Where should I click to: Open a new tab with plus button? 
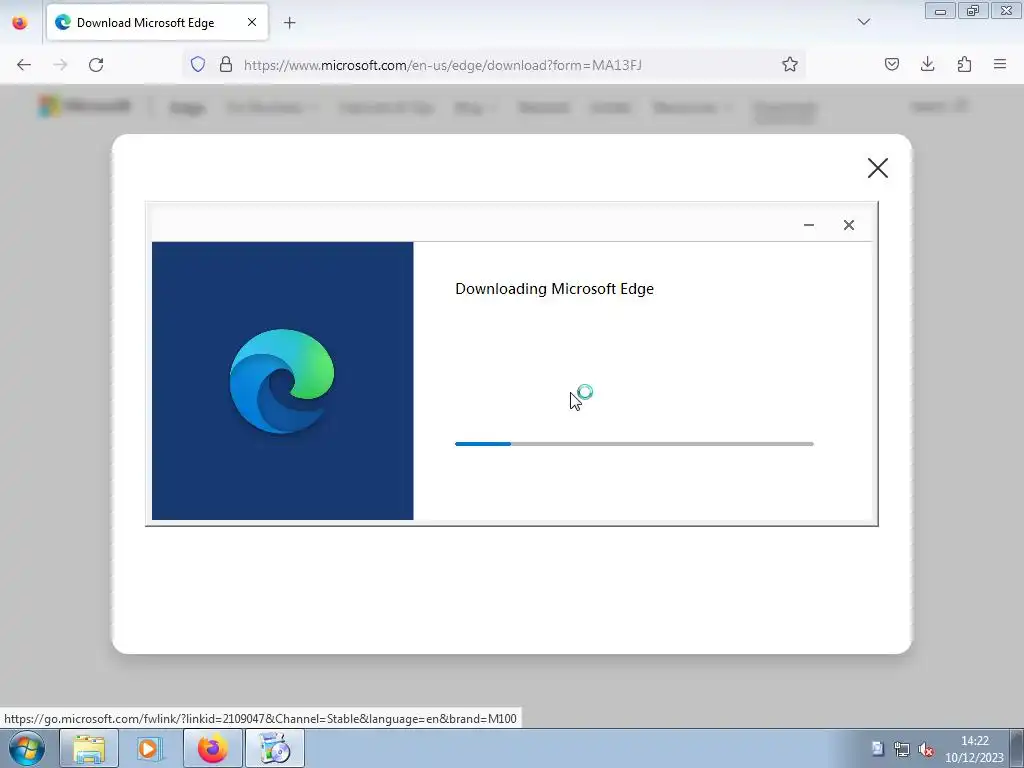(x=289, y=23)
